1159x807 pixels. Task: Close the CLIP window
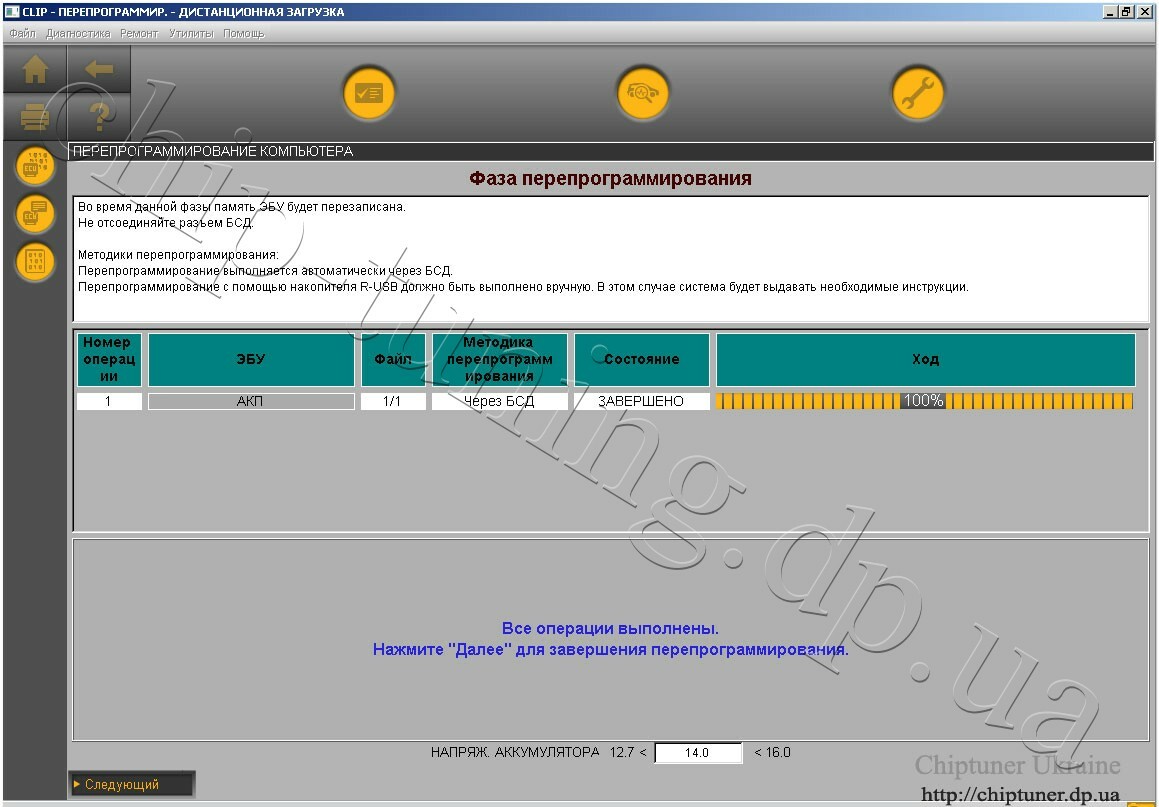(x=1143, y=12)
